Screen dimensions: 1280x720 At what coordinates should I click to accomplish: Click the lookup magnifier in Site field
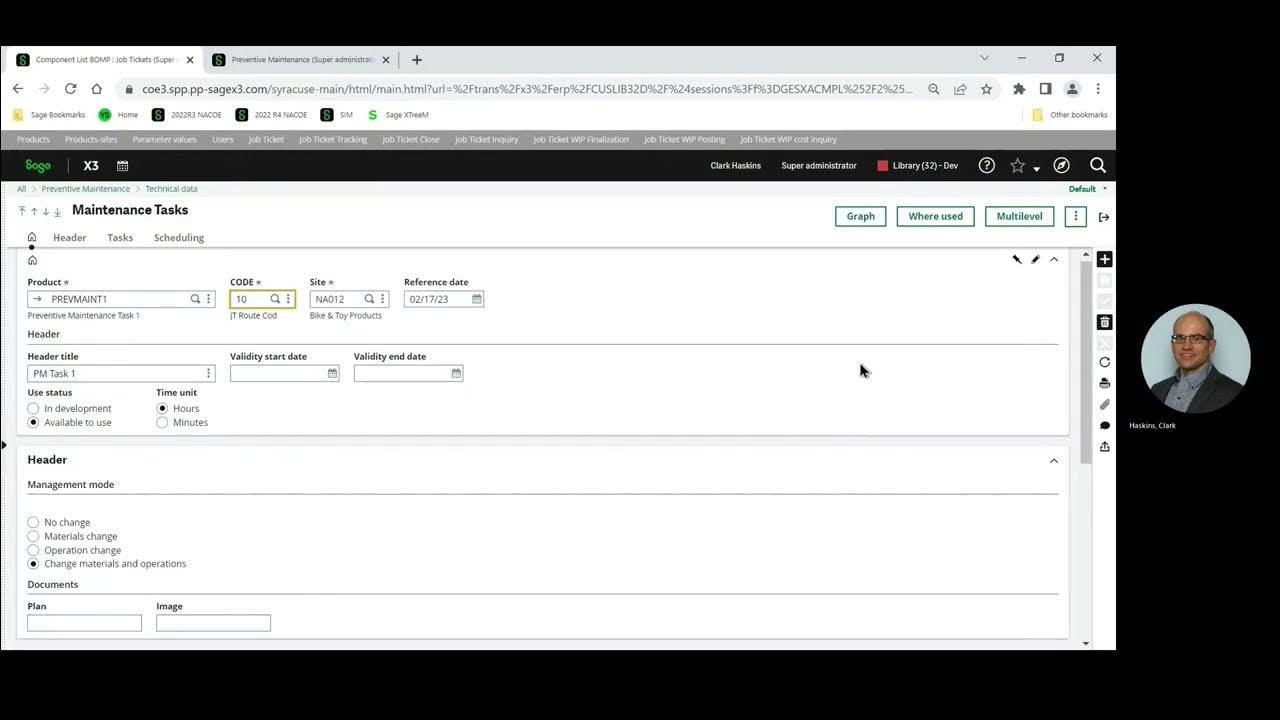point(369,299)
